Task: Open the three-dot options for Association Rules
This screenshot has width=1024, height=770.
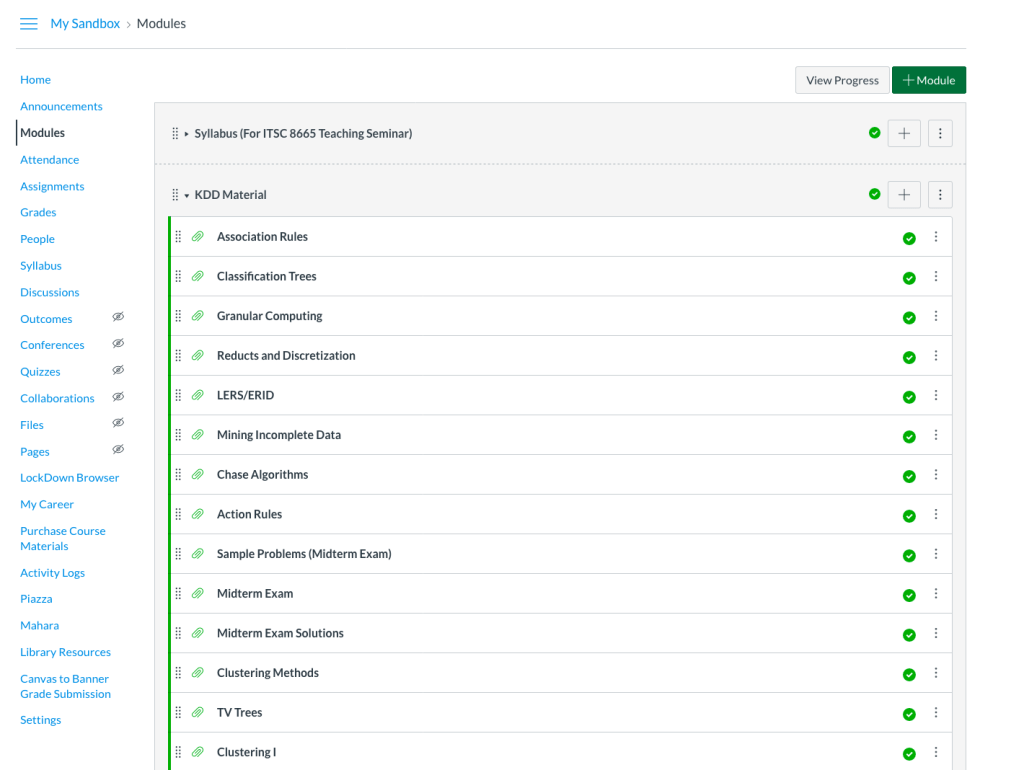Action: tap(936, 237)
